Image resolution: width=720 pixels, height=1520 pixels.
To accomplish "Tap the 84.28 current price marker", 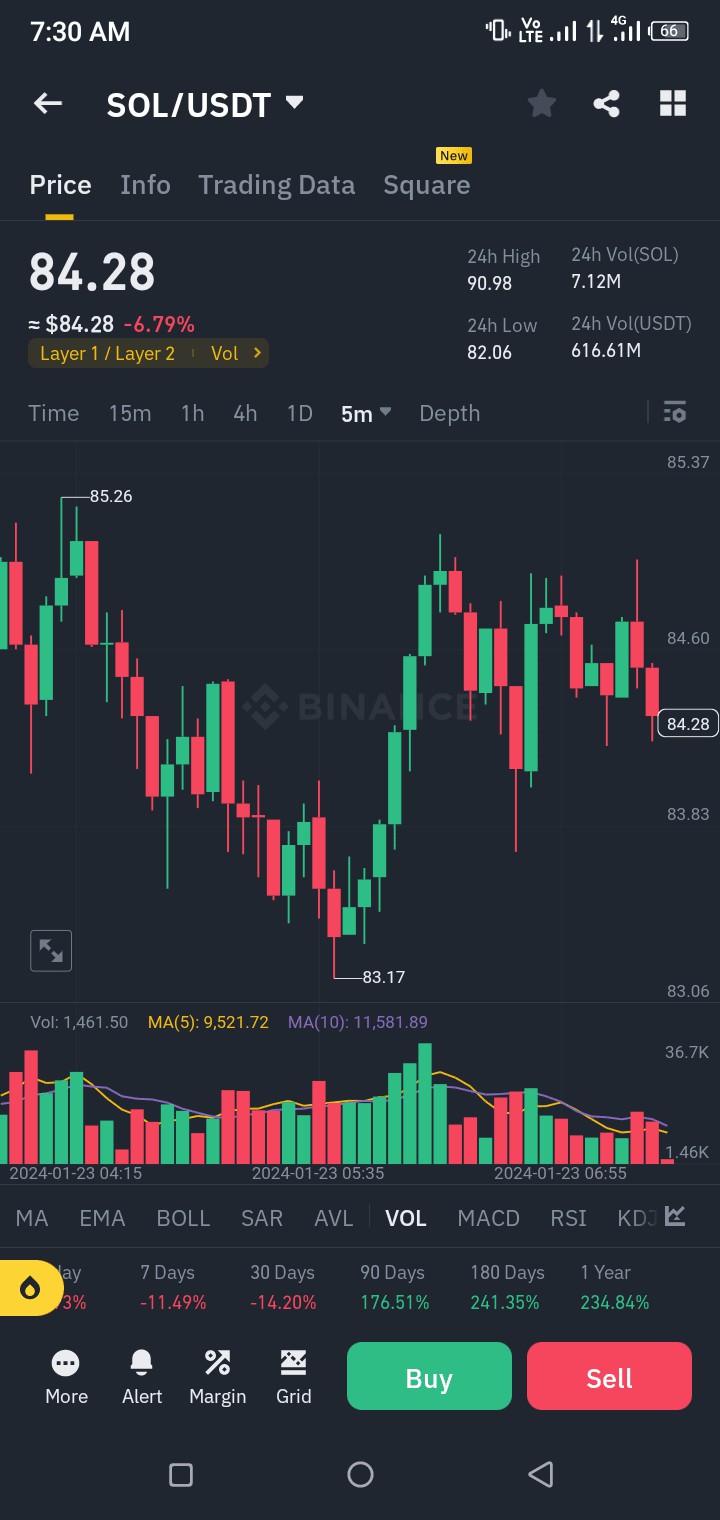I will [687, 724].
